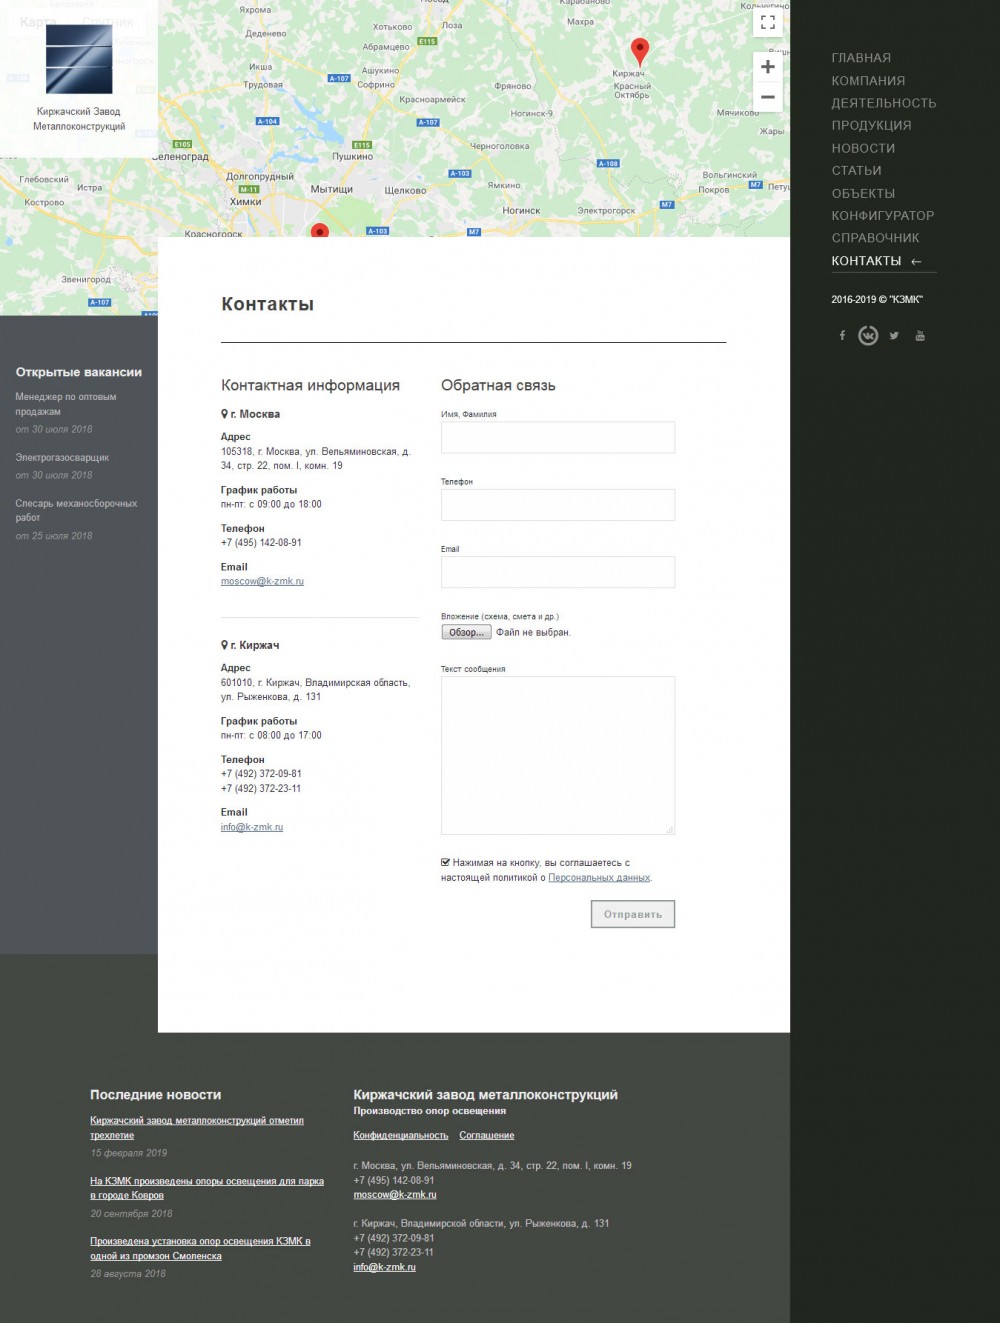This screenshot has height=1323, width=1000.
Task: Open the СТАТЬИ menu item
Action: 856,171
